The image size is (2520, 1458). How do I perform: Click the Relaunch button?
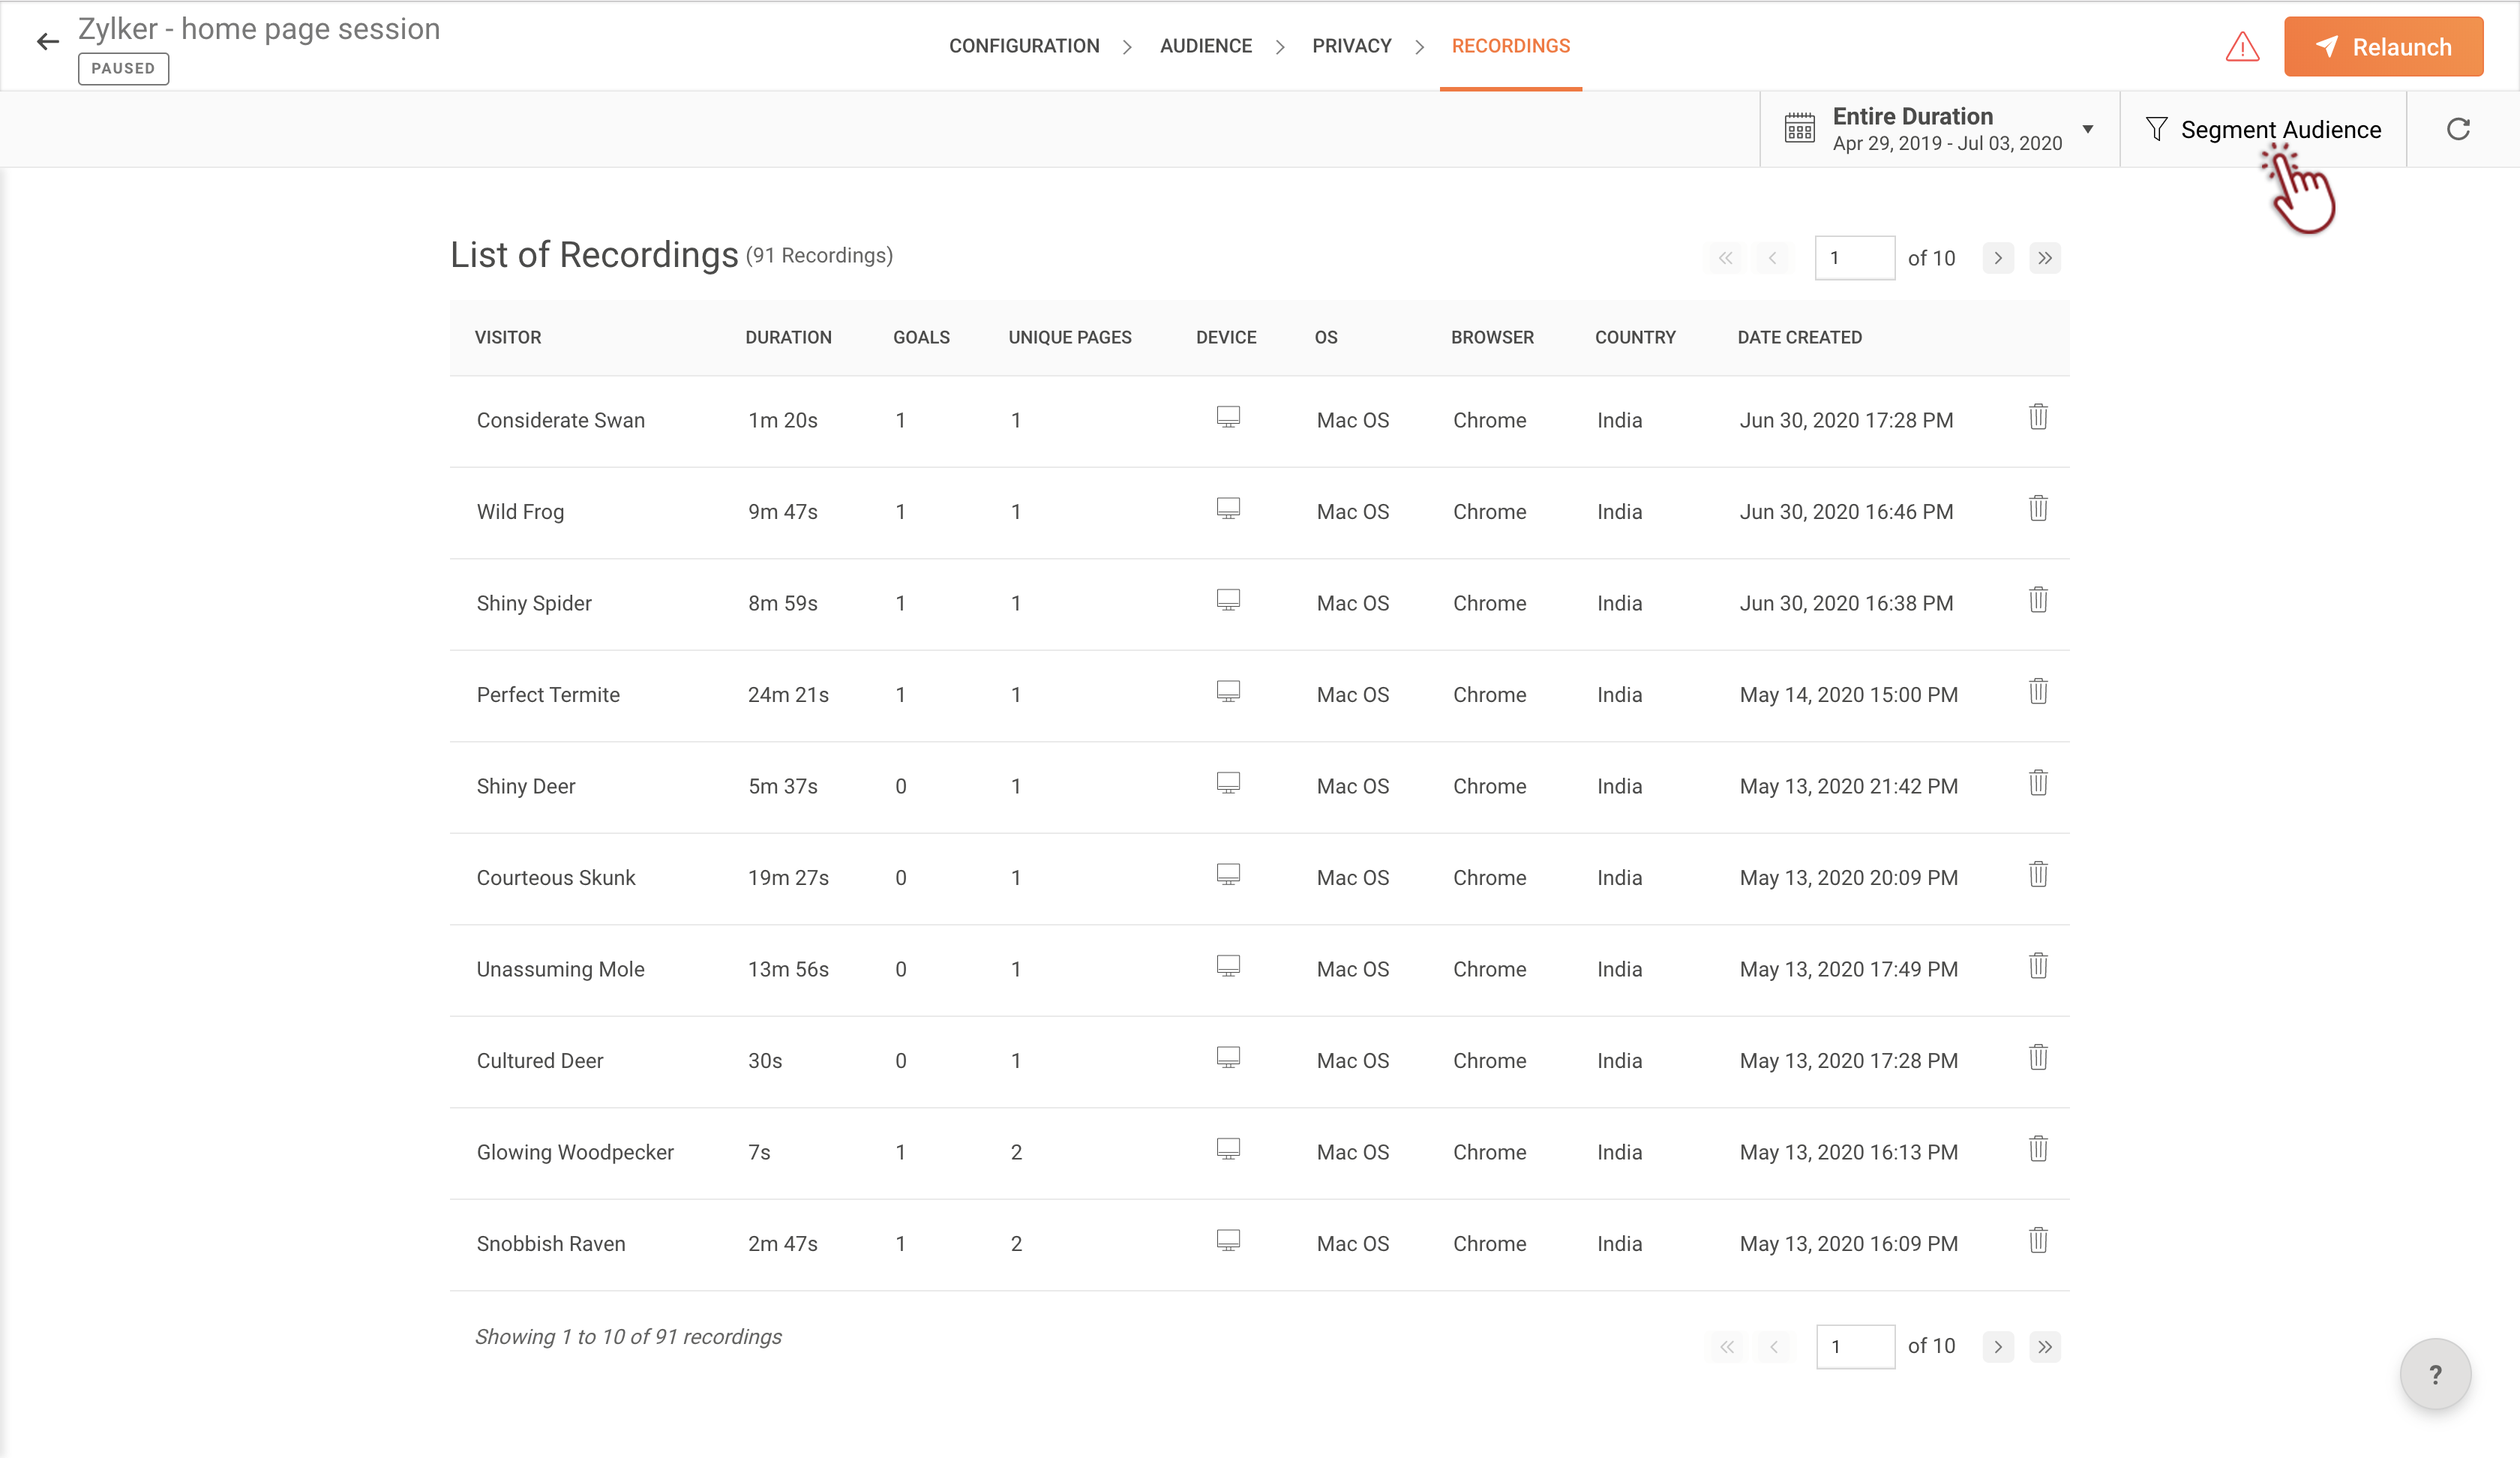[x=2382, y=47]
